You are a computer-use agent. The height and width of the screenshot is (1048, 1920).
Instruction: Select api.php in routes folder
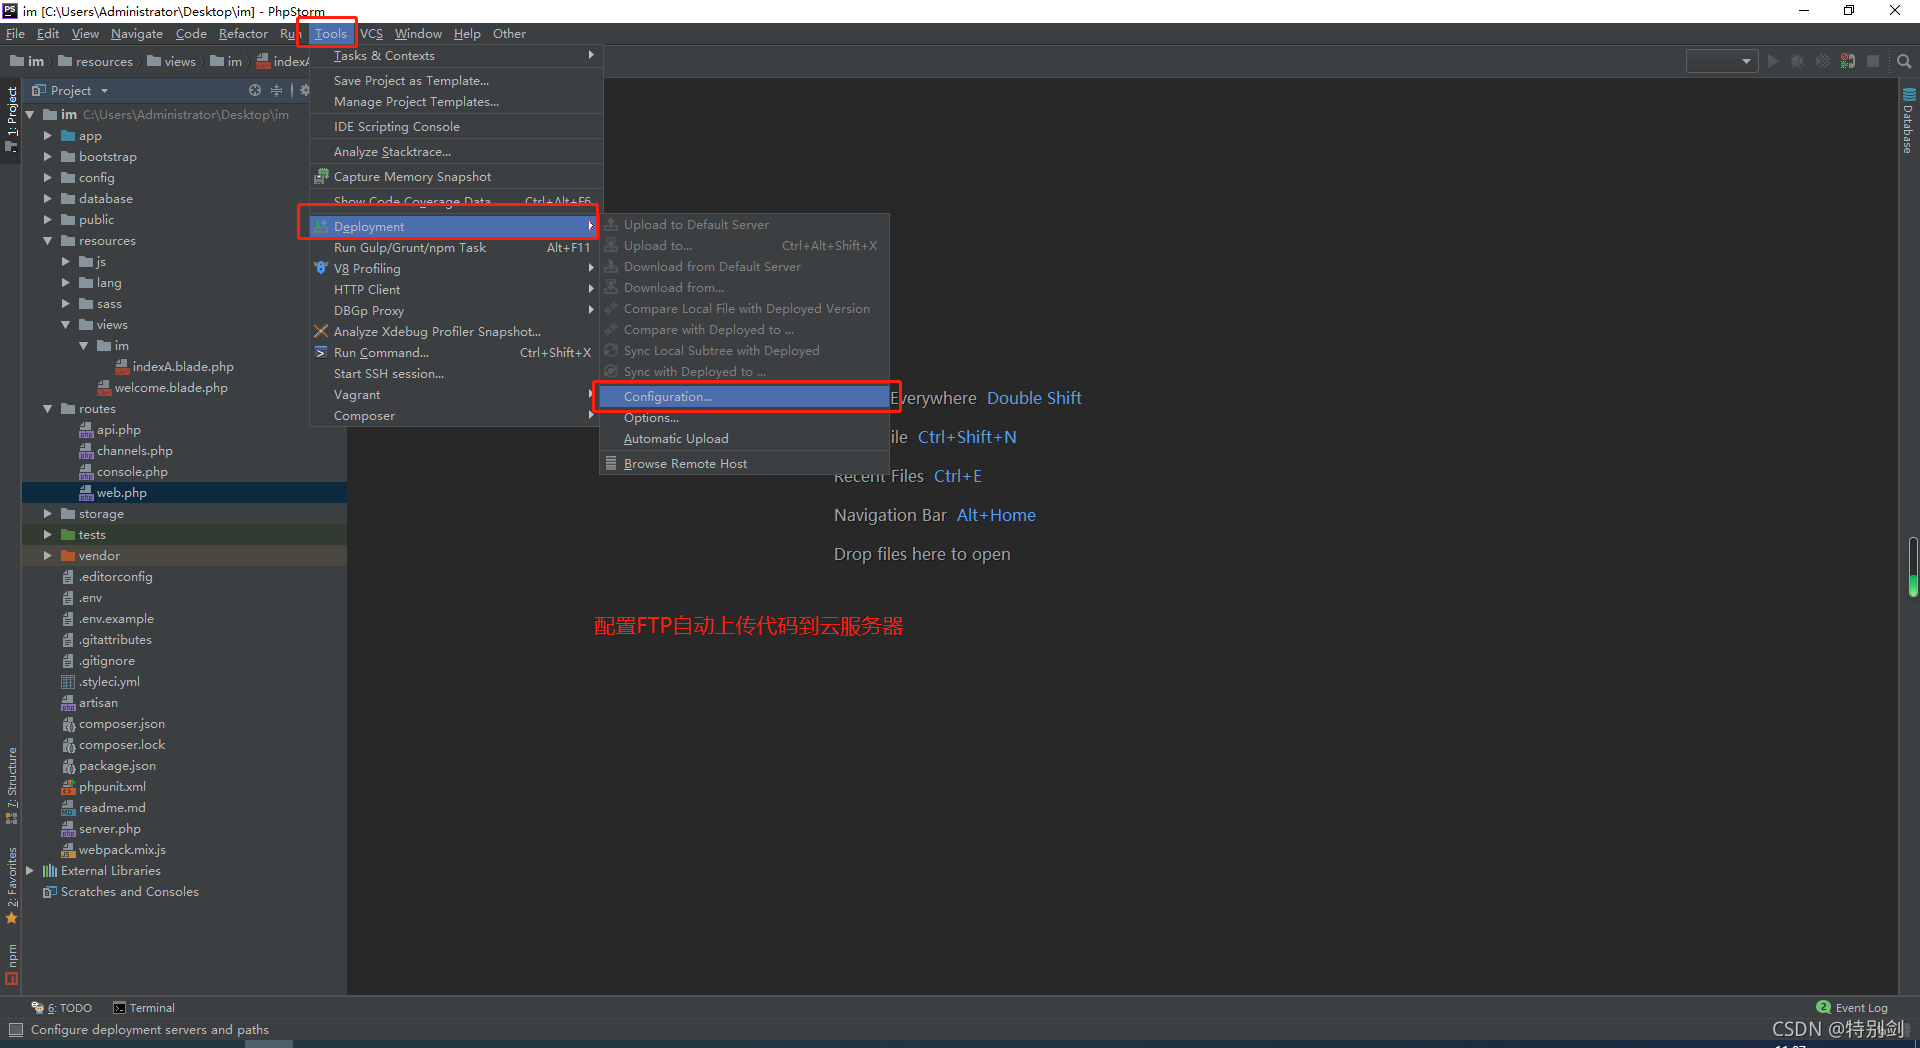click(118, 430)
